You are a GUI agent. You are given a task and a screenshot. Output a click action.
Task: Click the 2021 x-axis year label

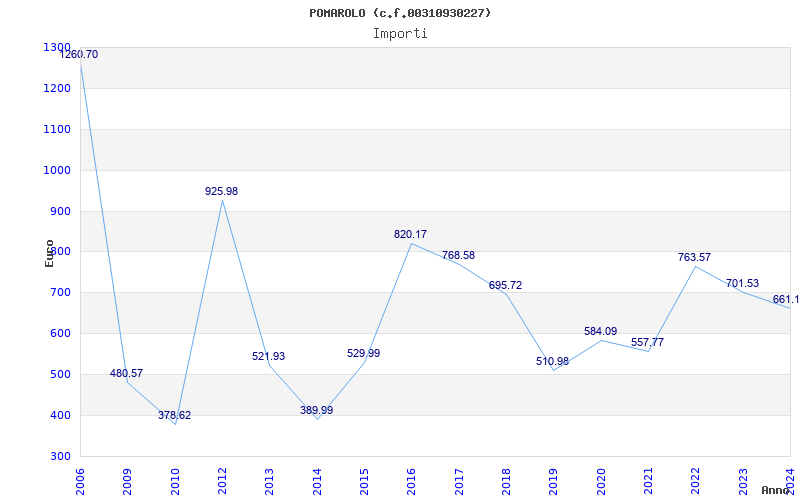pyautogui.click(x=648, y=482)
